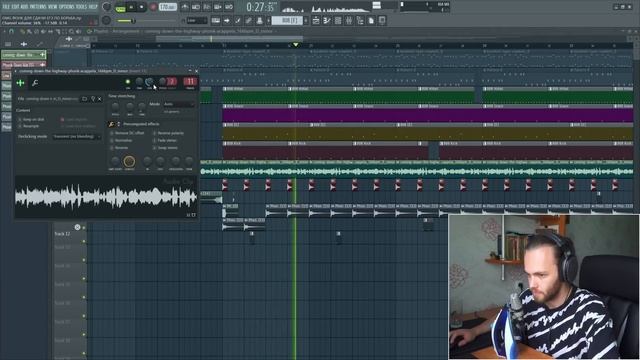Open the Browser view icon
Viewport: 640px width, 360px height.
click(x=360, y=20)
